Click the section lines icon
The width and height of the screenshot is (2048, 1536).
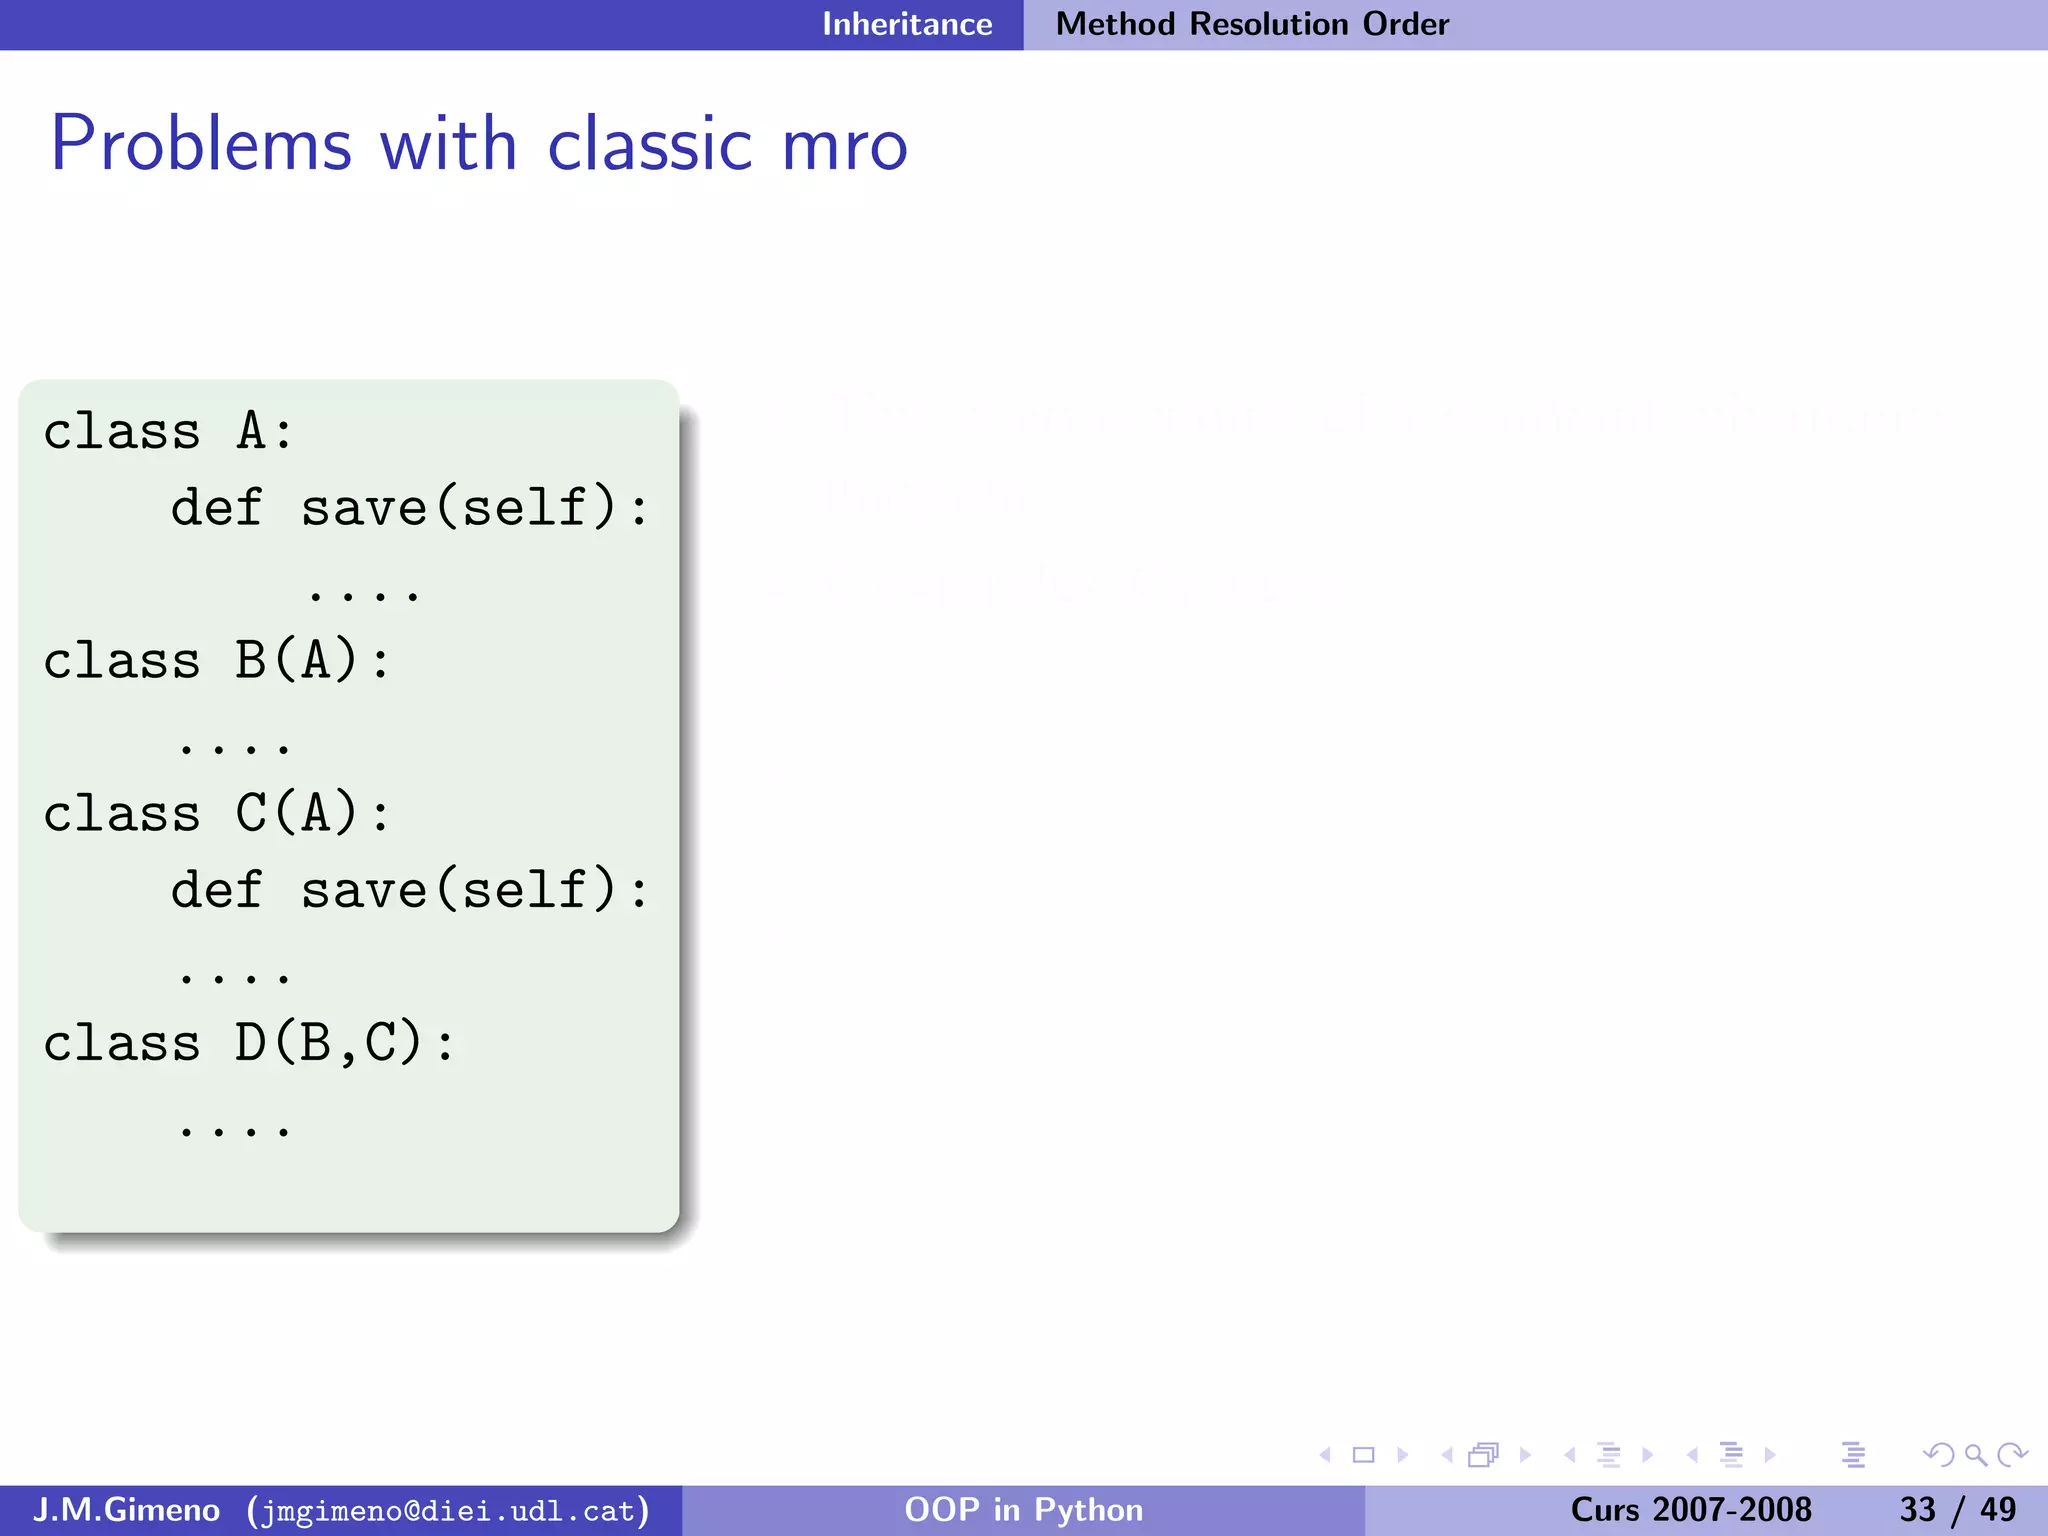tap(1731, 1455)
